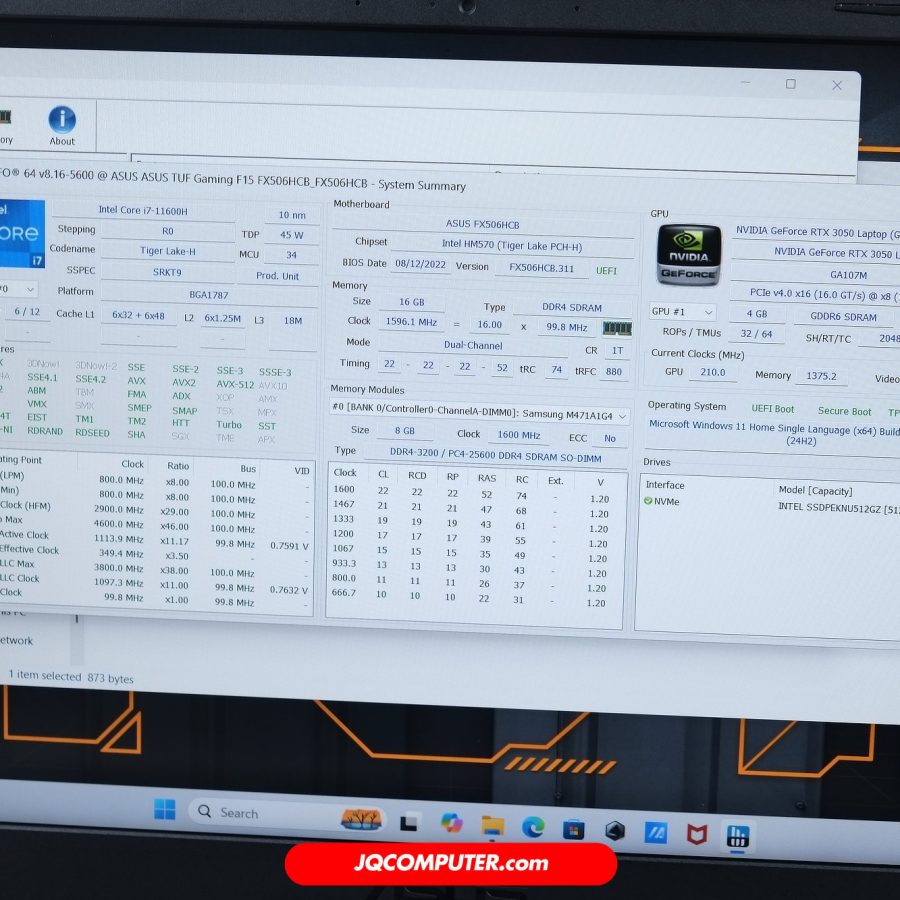Select the Microsoft Windows 11 Home text
The image size is (900, 900).
coord(774,432)
